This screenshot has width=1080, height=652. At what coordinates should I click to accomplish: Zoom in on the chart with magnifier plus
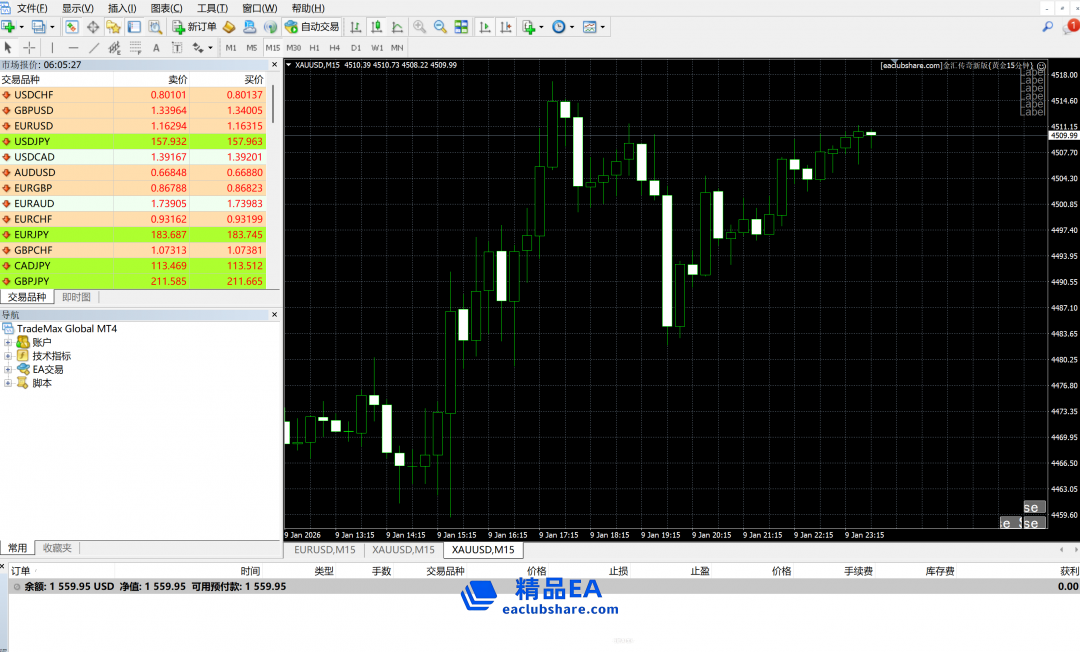pyautogui.click(x=420, y=27)
